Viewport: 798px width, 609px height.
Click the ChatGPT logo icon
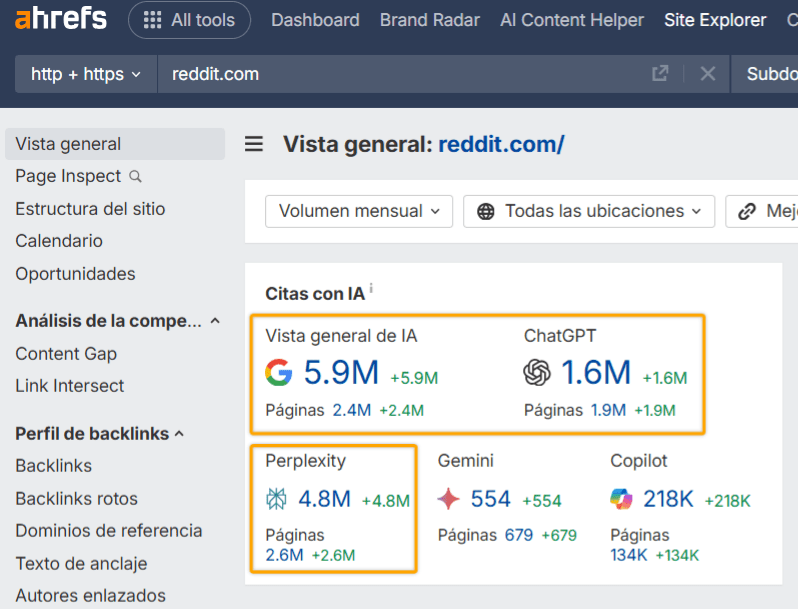tap(537, 373)
